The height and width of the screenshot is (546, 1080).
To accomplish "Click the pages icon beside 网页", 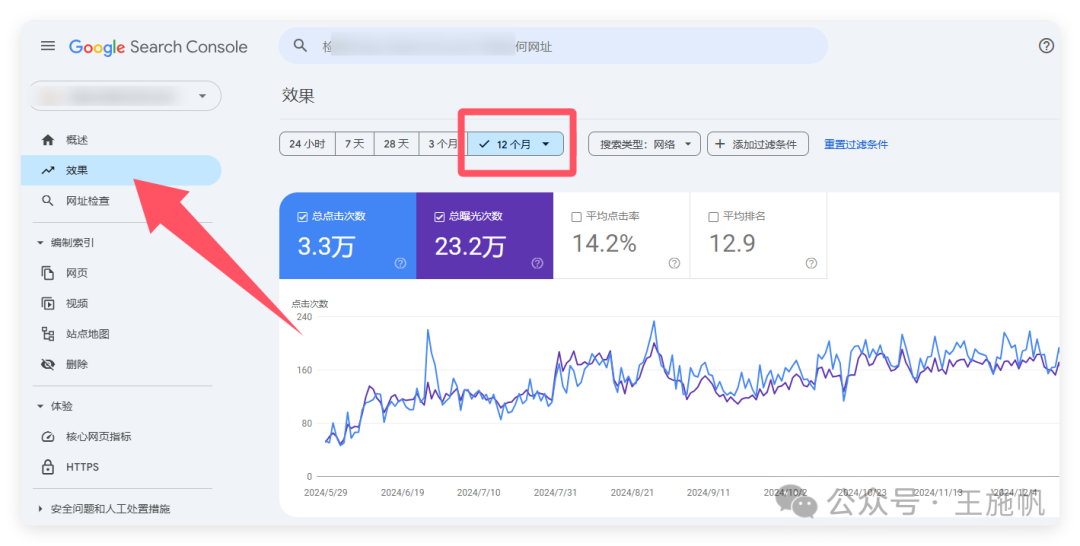I will (x=48, y=273).
